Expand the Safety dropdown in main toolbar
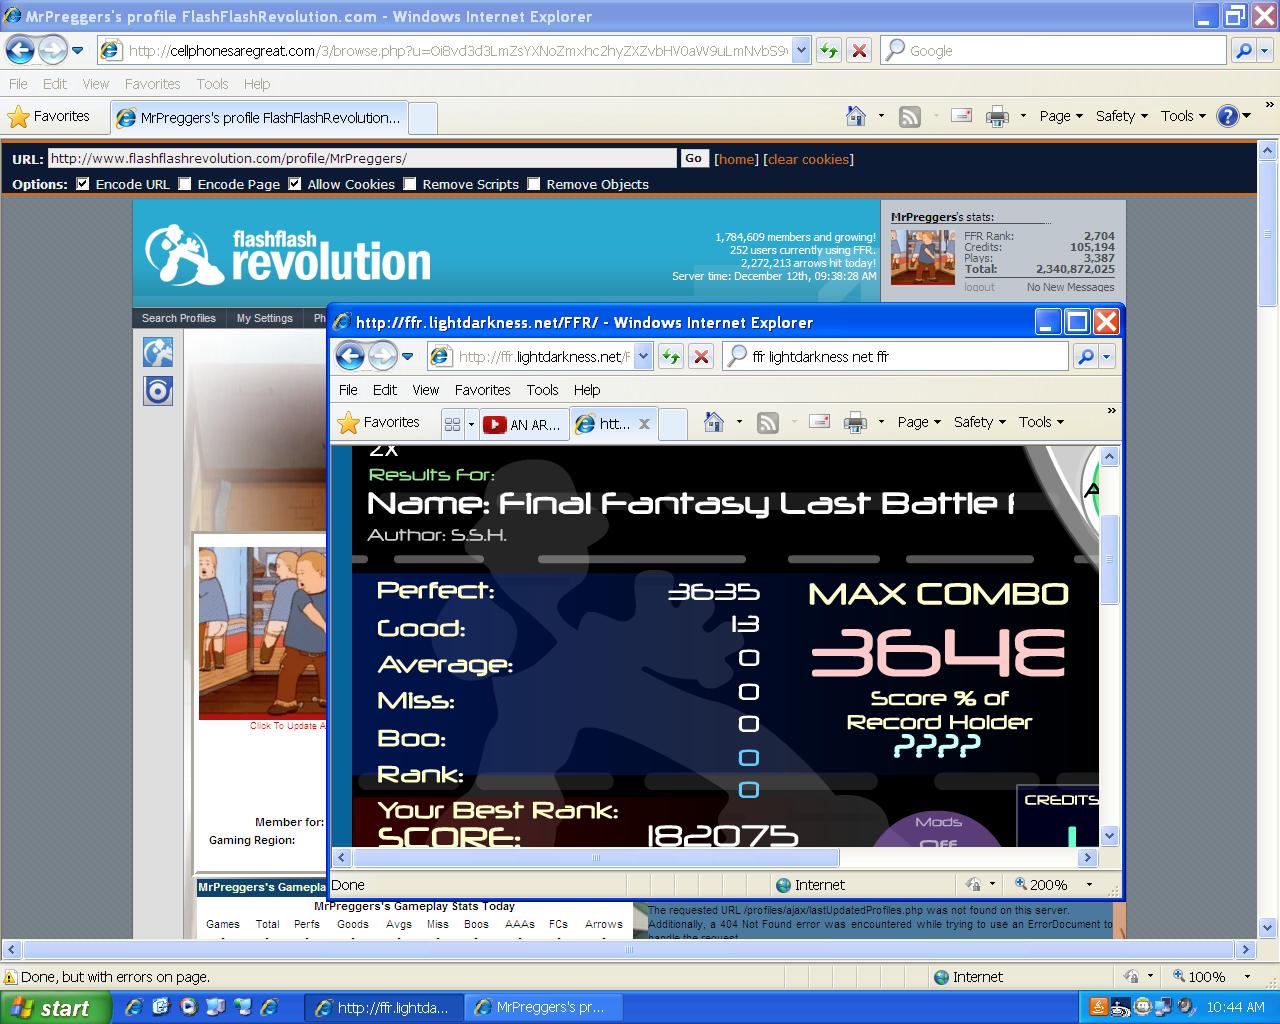The height and width of the screenshot is (1024, 1280). coord(1121,116)
